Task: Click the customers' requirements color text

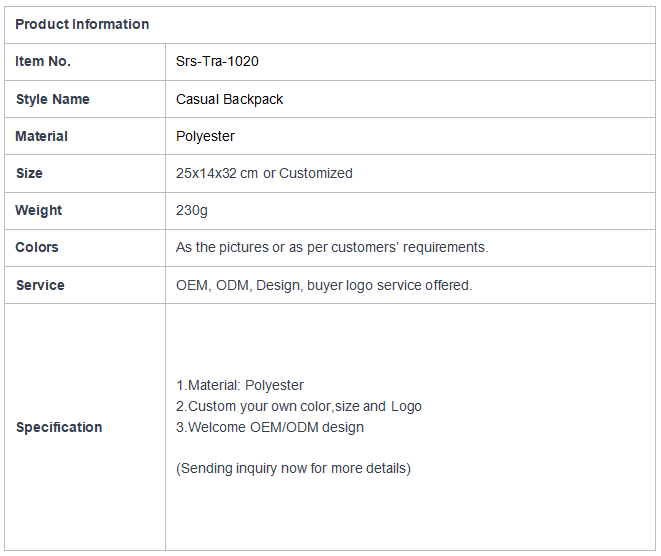Action: 332,247
